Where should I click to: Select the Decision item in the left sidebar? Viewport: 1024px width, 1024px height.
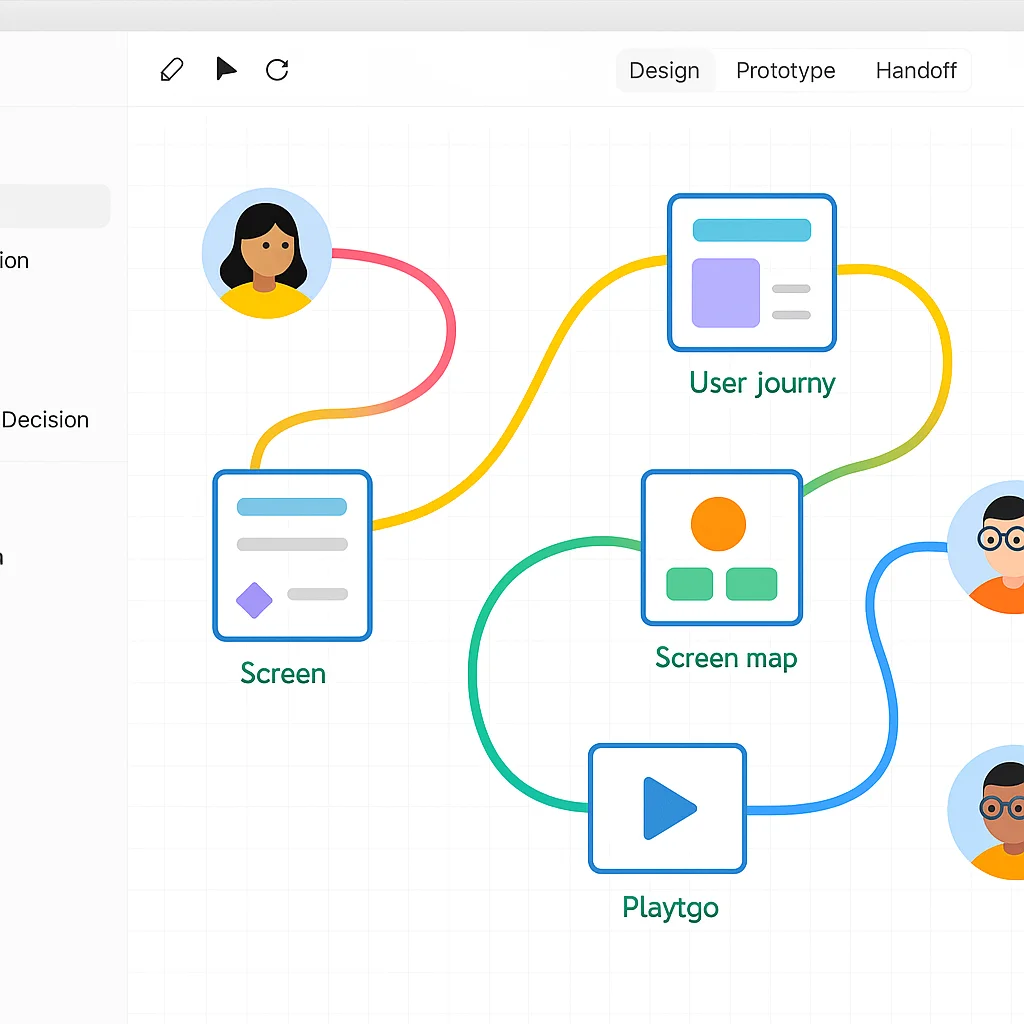45,419
